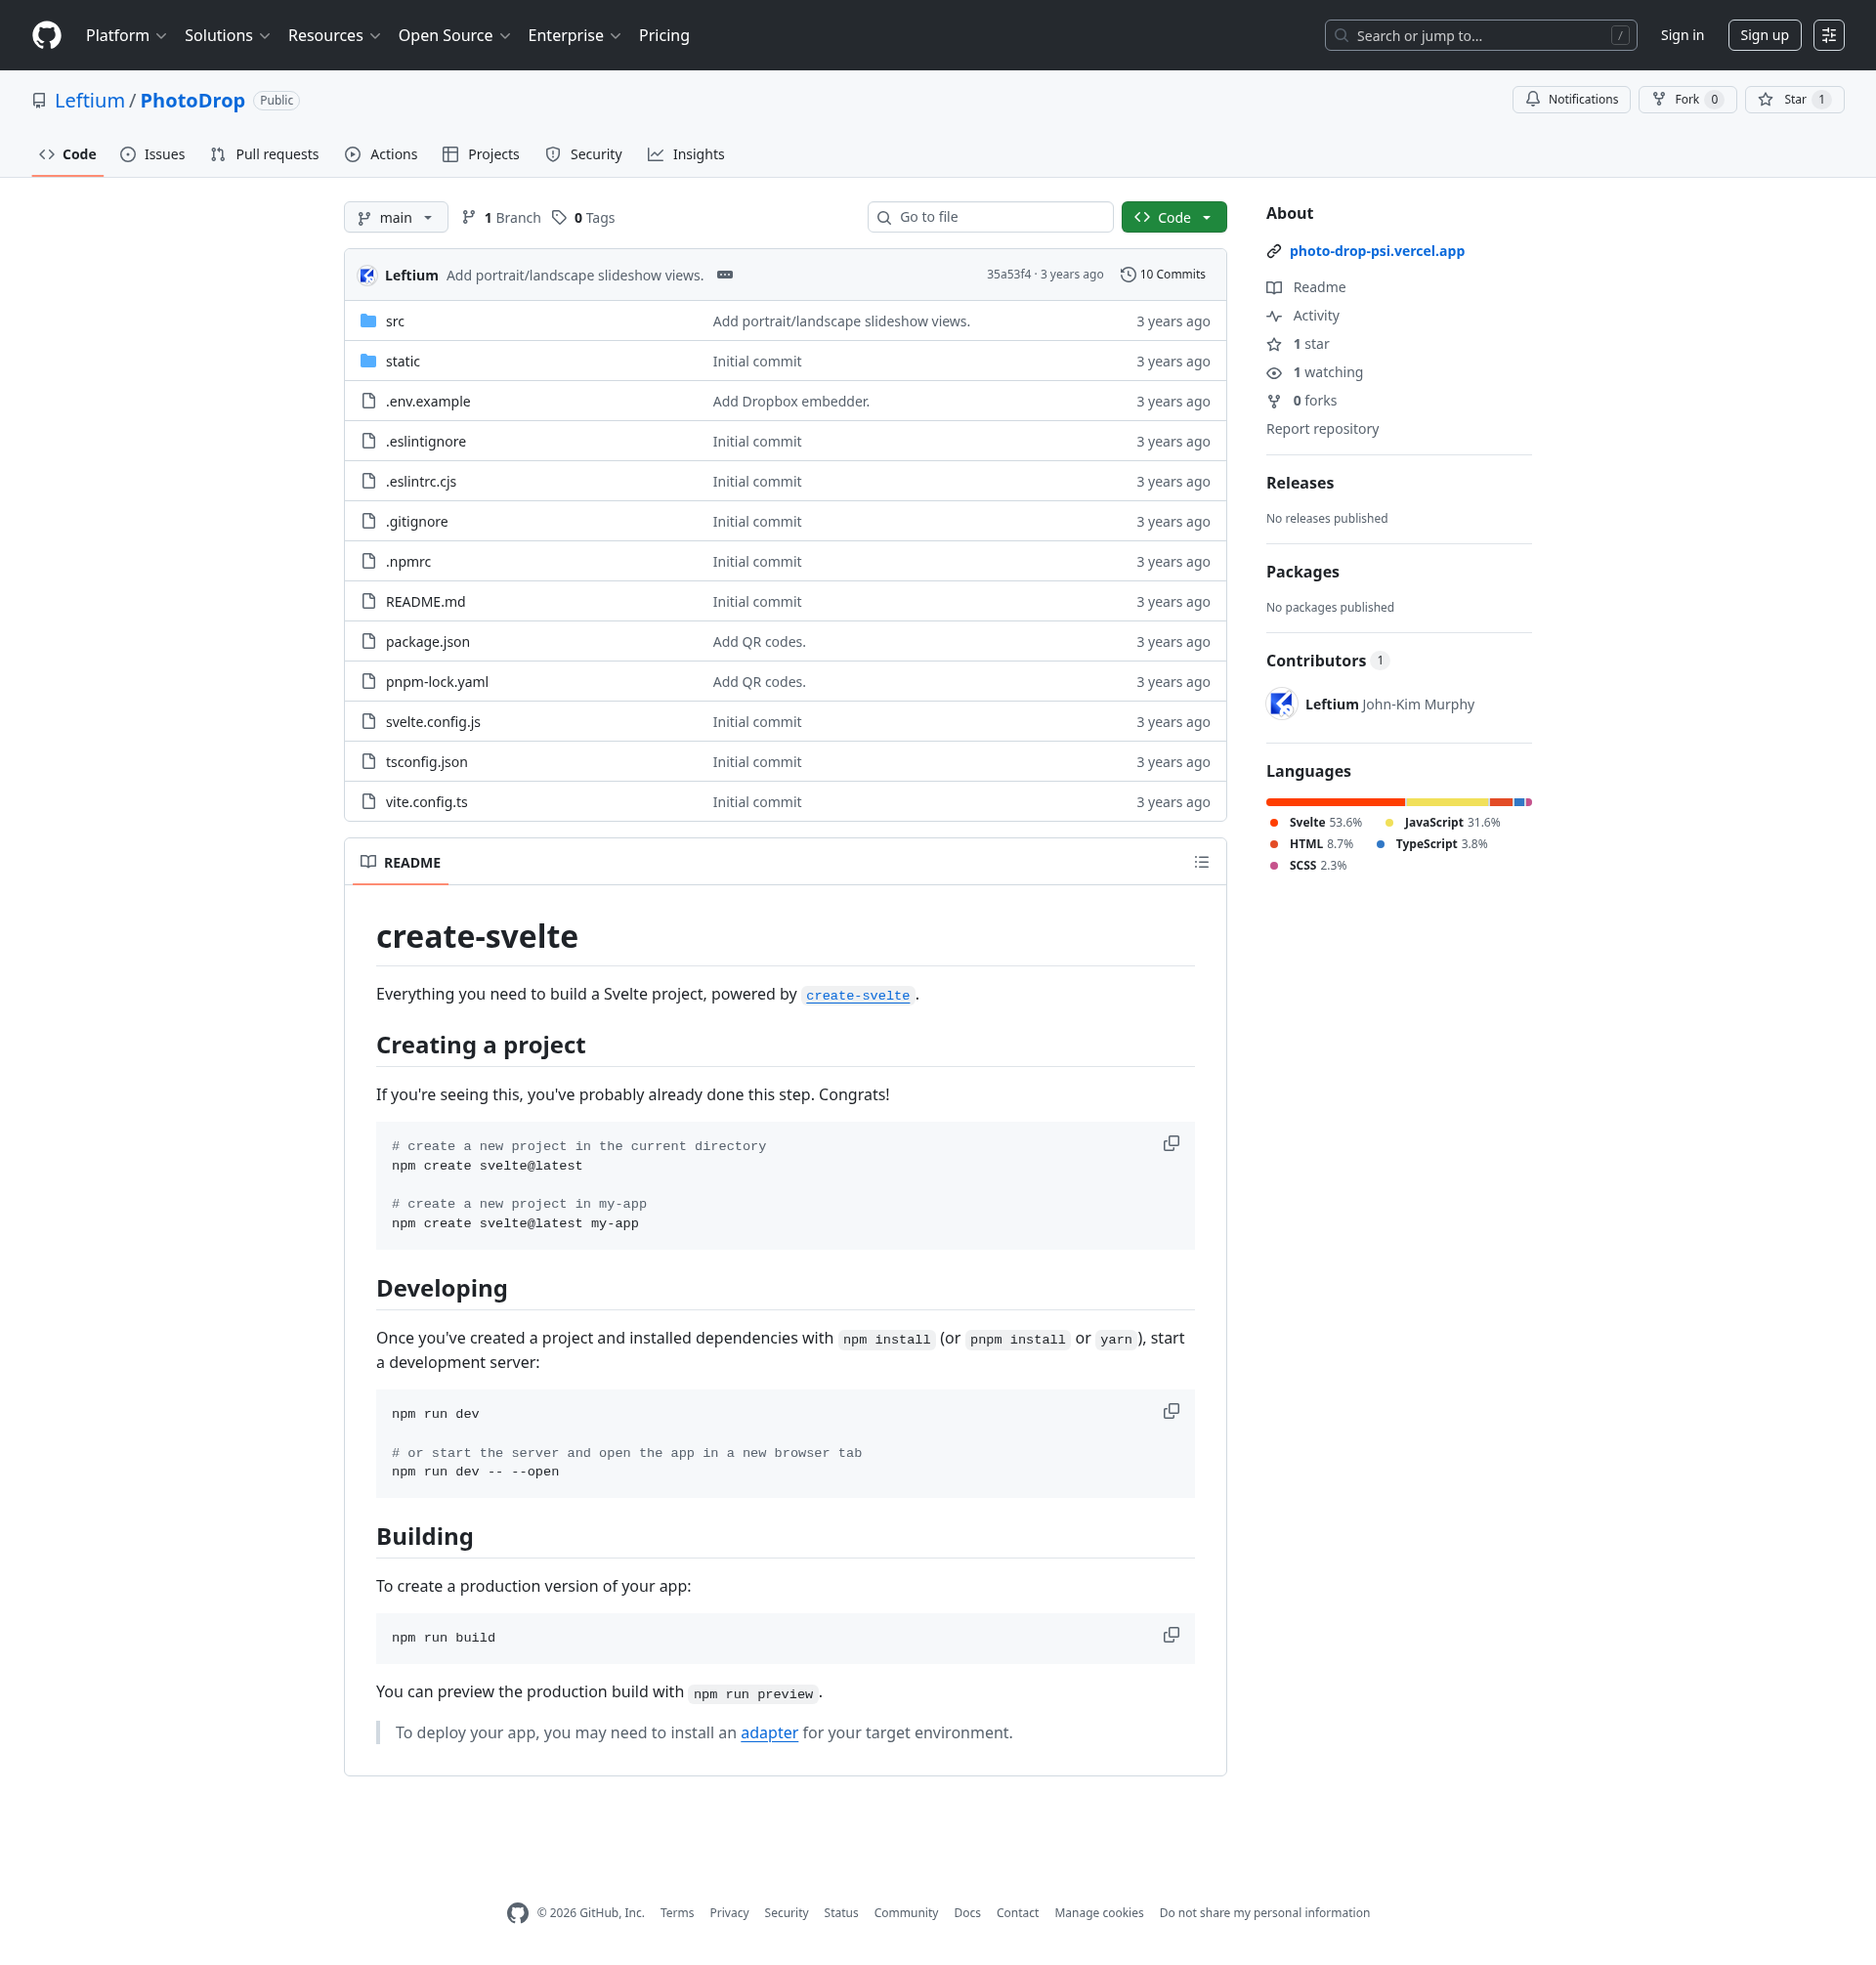Image resolution: width=1876 pixels, height=1965 pixels.
Task: Fork the PhotoDrop repository
Action: (1687, 99)
